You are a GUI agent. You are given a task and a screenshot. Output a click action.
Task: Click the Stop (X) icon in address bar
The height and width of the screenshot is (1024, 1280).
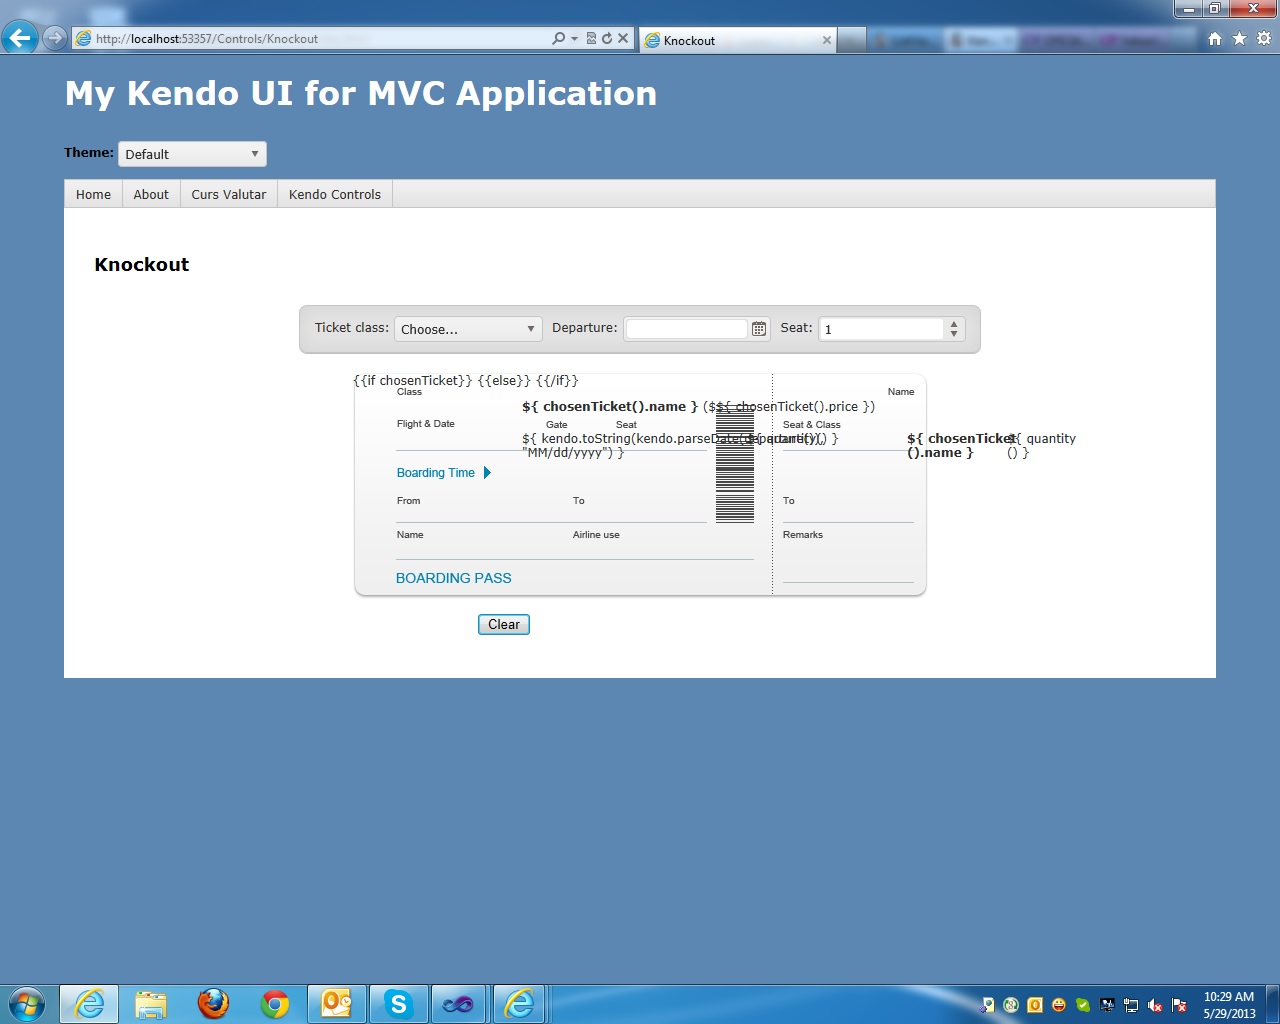click(623, 38)
